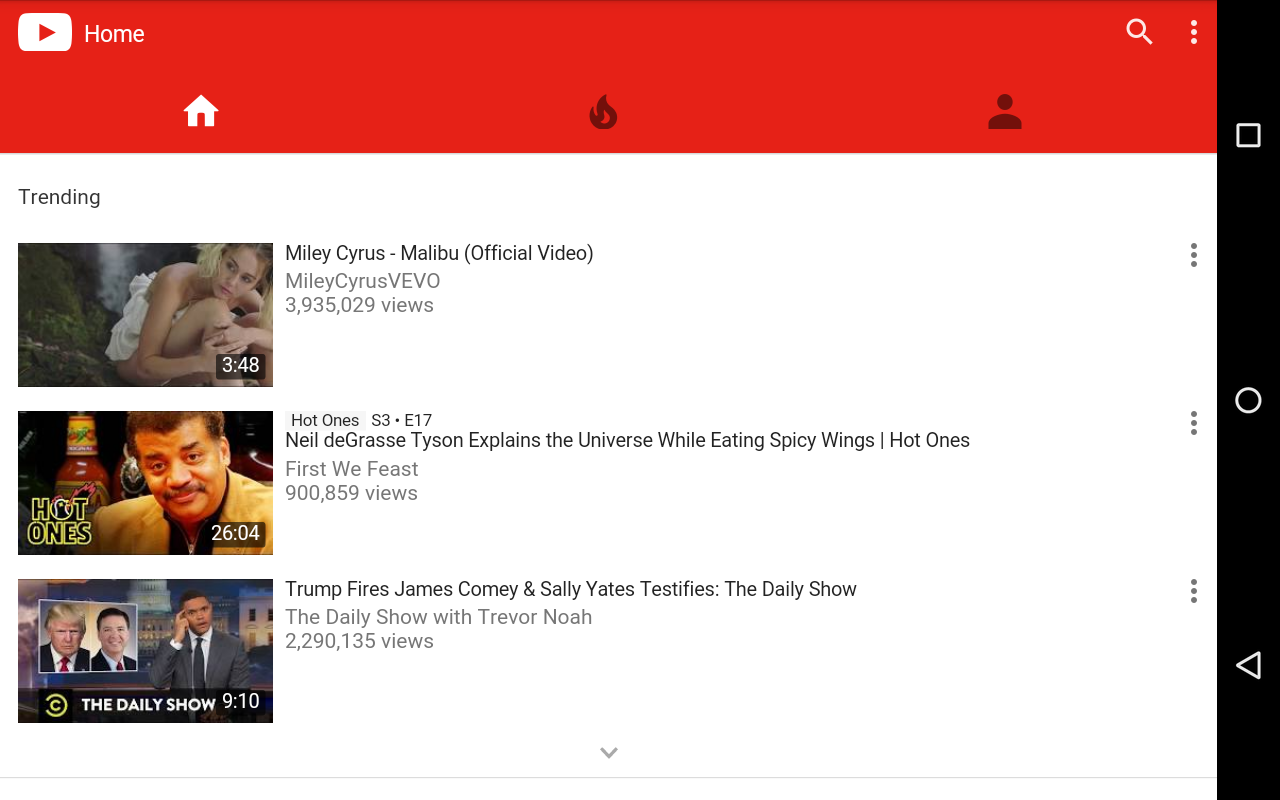Switch to the Trending section

pos(603,110)
